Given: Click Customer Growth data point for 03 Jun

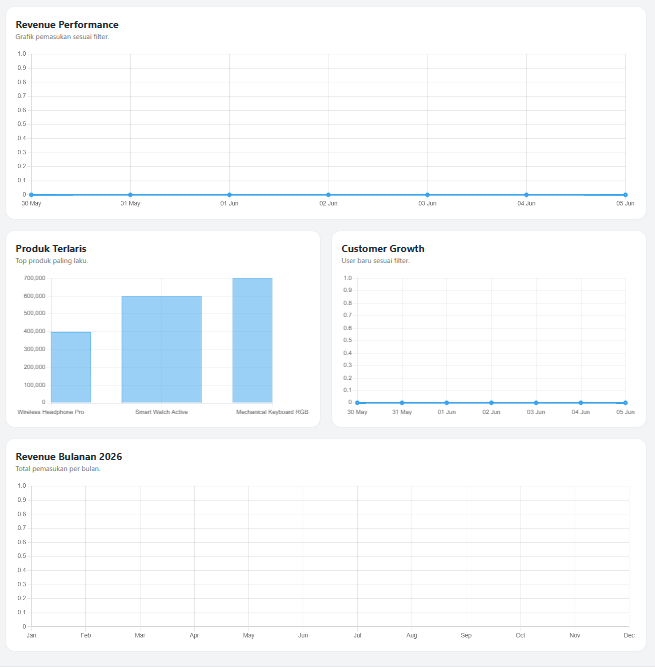Looking at the screenshot, I should click(x=536, y=403).
